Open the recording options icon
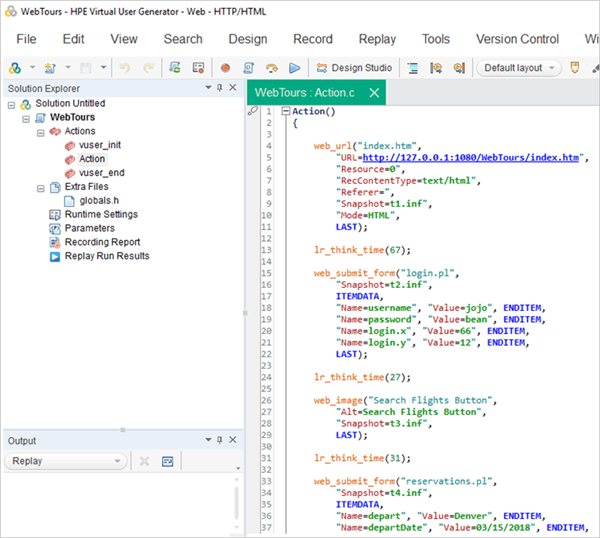The width and height of the screenshot is (600, 538). click(198, 68)
